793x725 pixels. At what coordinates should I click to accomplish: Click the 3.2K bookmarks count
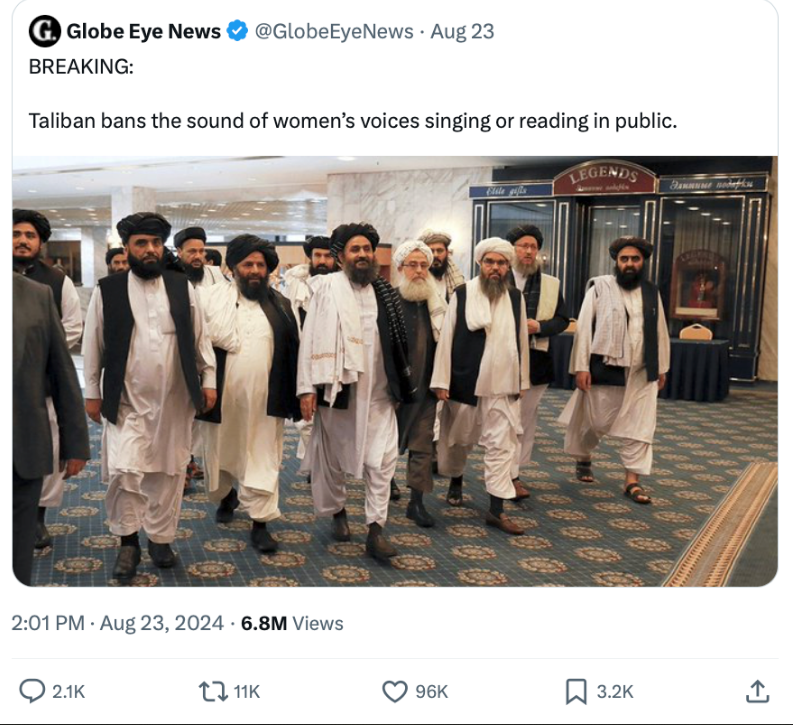point(615,692)
